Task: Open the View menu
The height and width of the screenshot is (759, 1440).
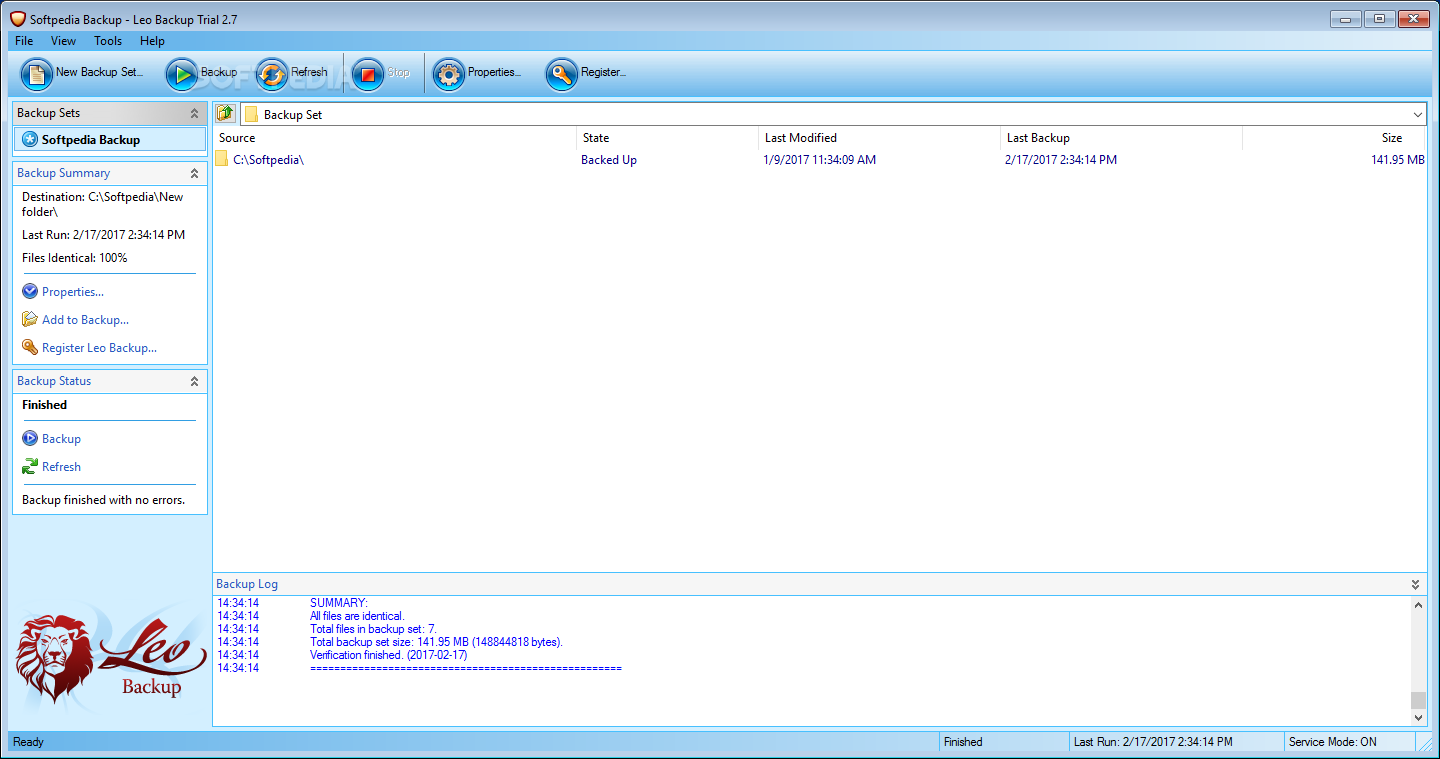Action: click(64, 41)
